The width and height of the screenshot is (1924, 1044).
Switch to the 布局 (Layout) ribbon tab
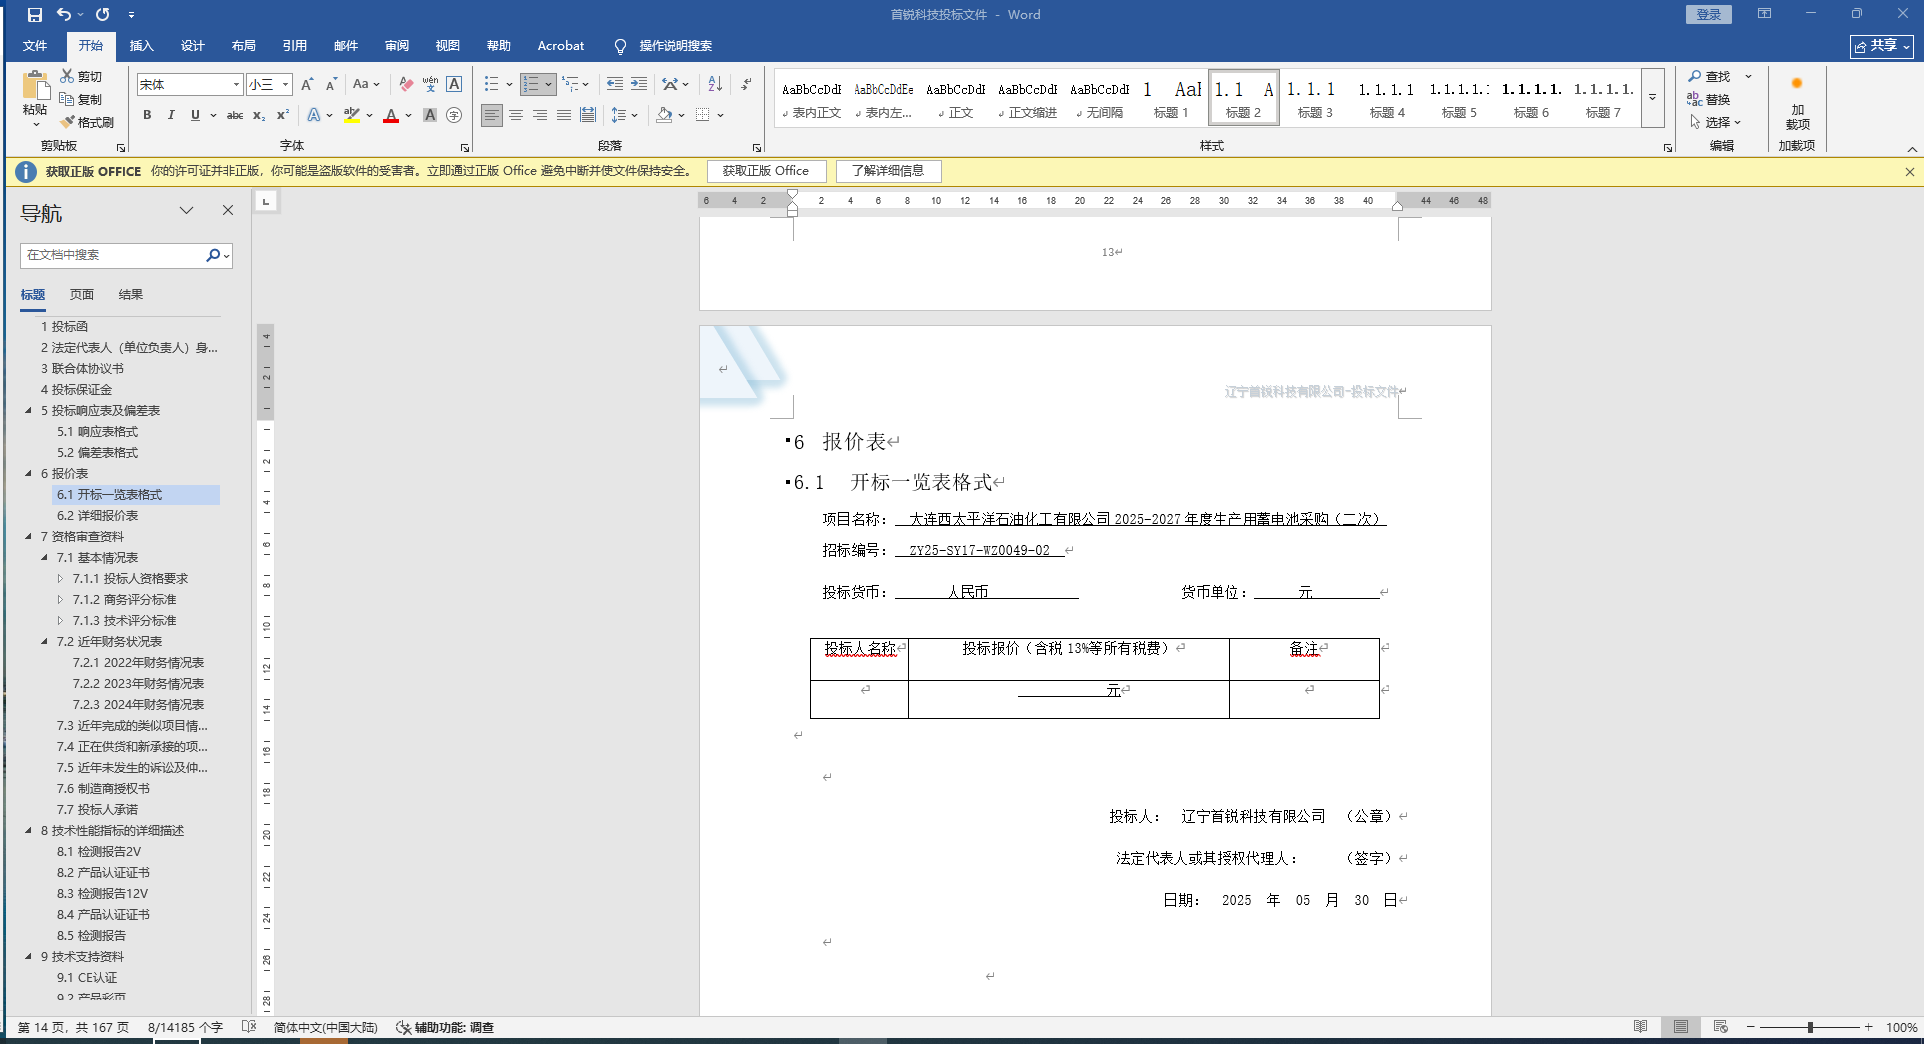coord(244,46)
